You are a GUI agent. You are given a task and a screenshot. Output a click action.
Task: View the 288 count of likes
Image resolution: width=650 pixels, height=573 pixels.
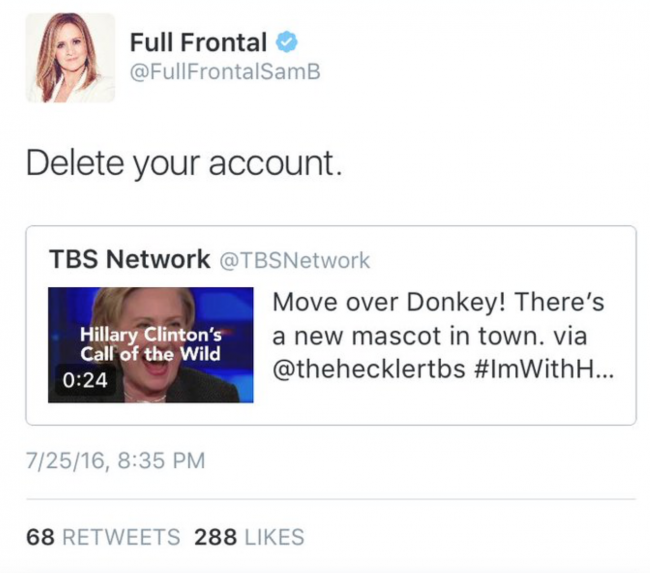click(215, 537)
